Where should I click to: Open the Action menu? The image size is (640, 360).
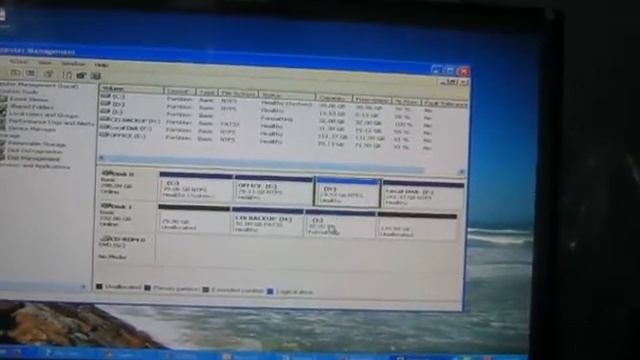[x=19, y=62]
